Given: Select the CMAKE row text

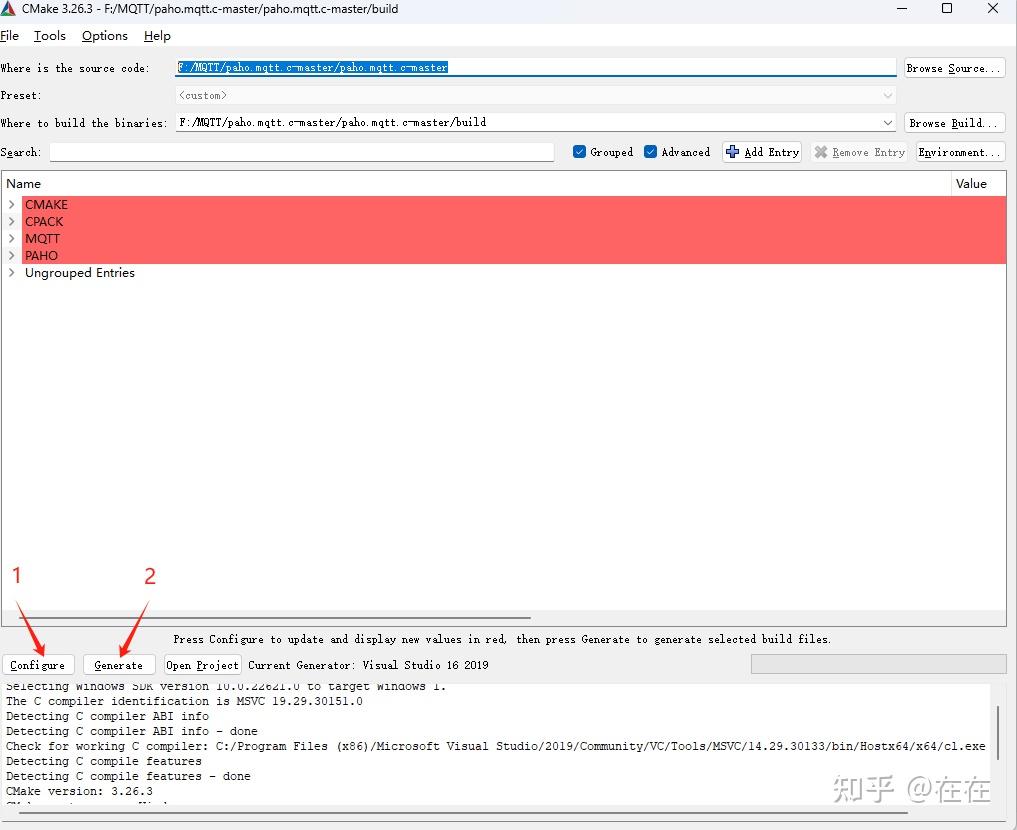Looking at the screenshot, I should tap(46, 204).
